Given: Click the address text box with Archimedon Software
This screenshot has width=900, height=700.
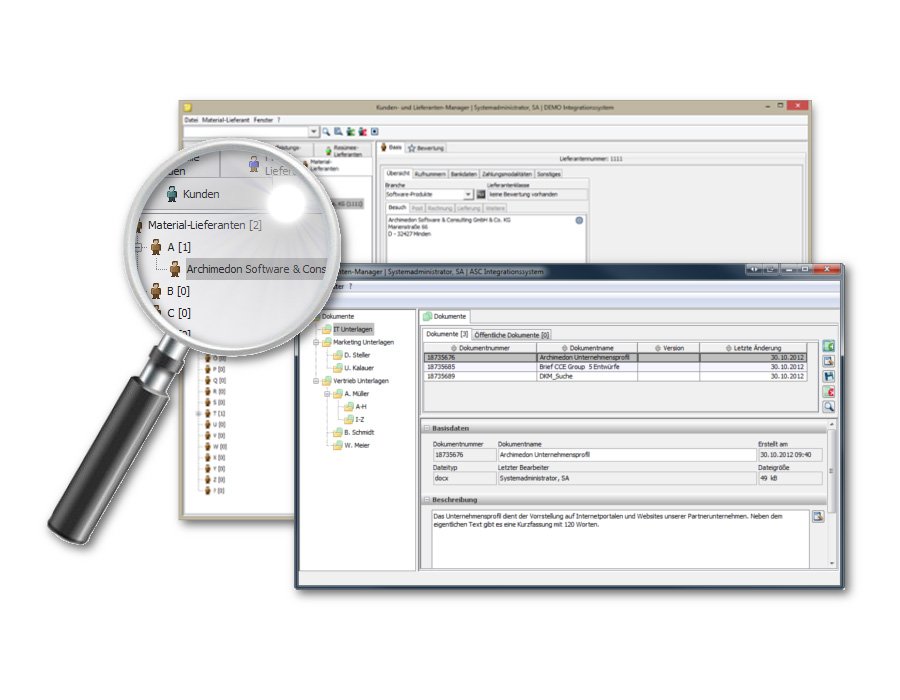Looking at the screenshot, I should coord(486,238).
